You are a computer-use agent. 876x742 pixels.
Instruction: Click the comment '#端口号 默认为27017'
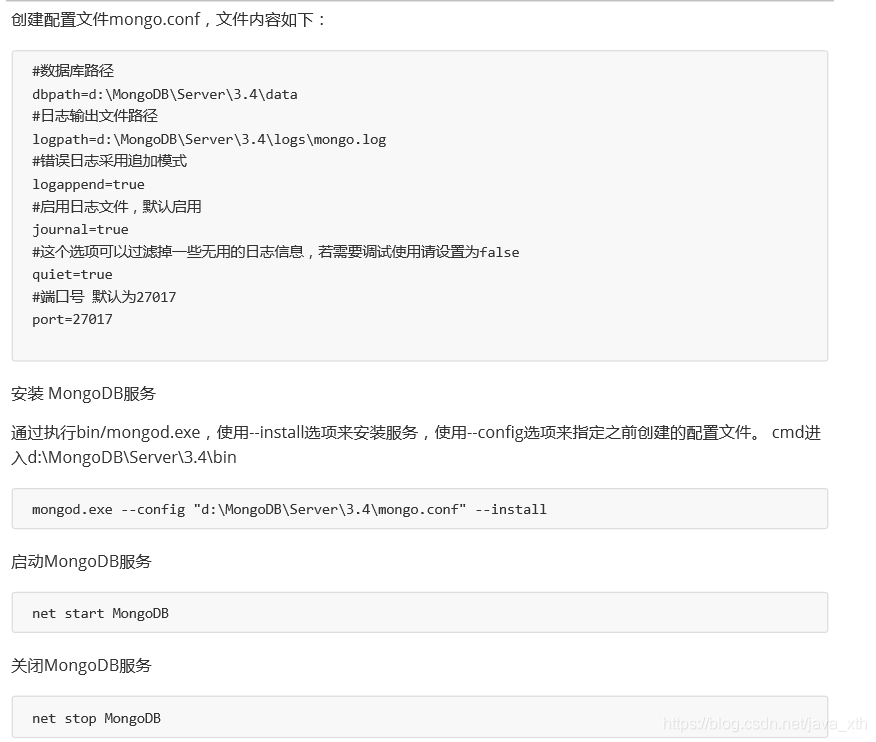click(x=104, y=297)
